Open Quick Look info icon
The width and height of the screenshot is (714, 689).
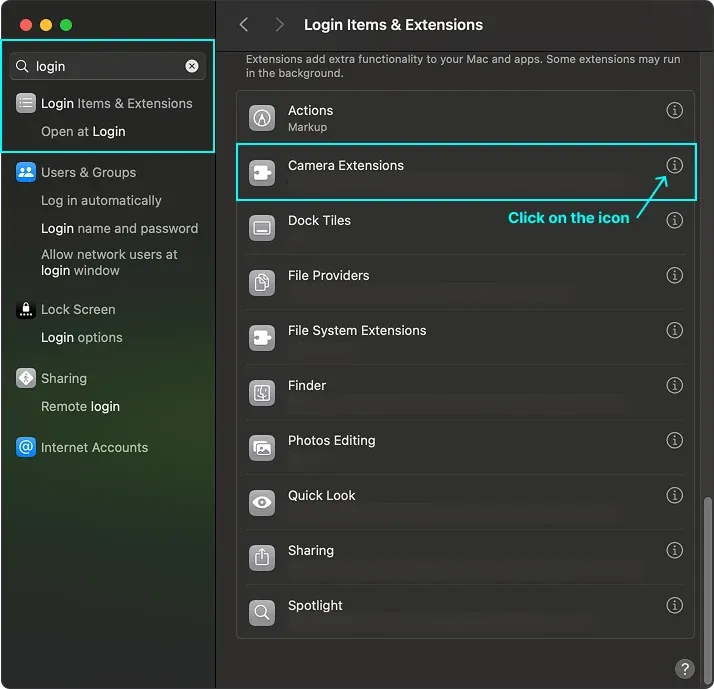674,495
